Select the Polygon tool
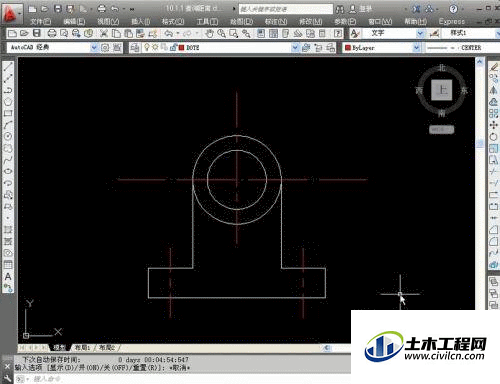 tap(8, 102)
